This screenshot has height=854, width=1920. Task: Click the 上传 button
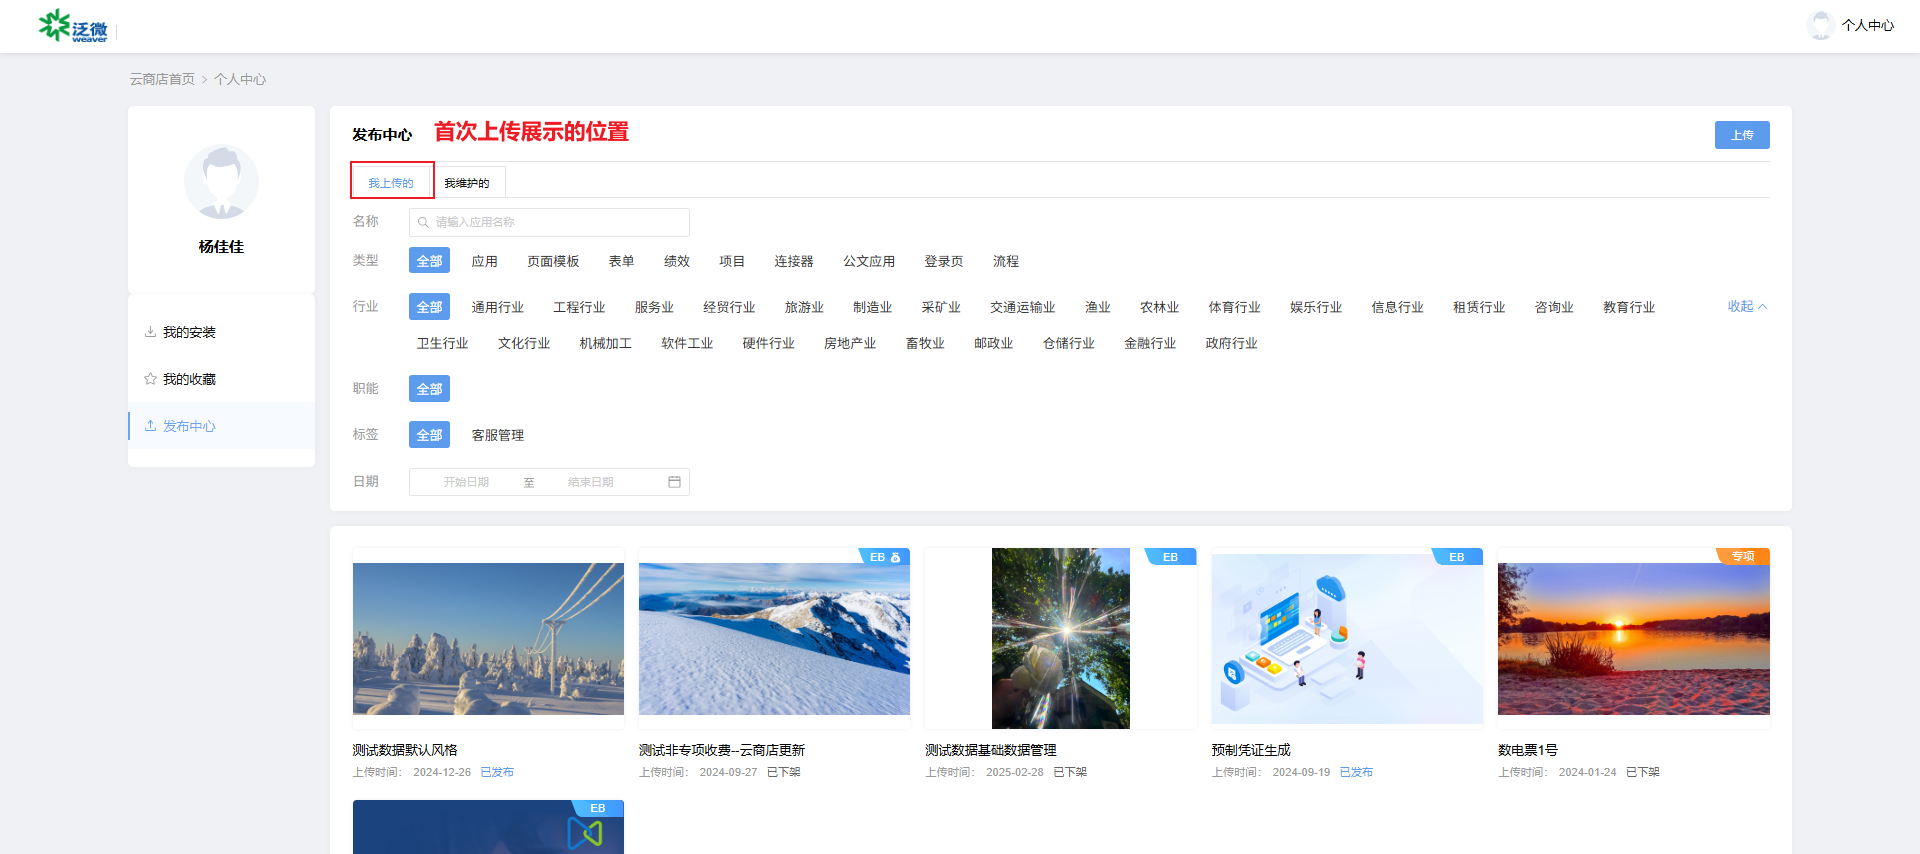(x=1742, y=135)
